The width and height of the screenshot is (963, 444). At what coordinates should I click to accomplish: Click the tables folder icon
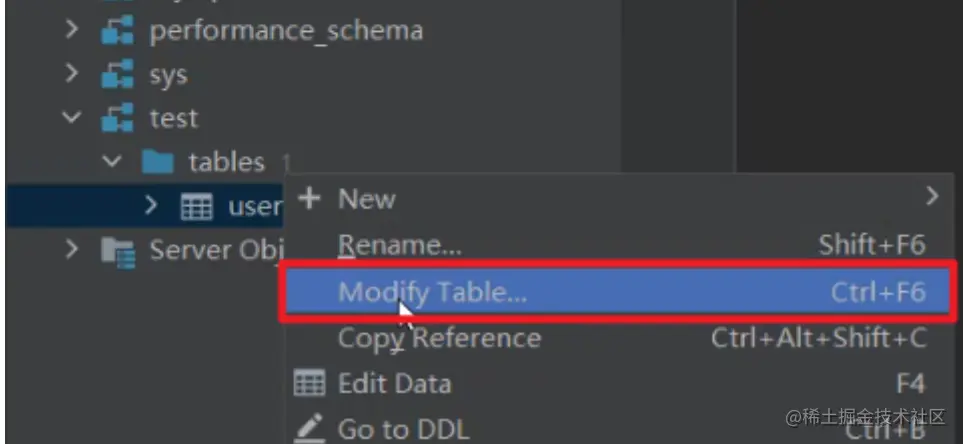tap(158, 162)
